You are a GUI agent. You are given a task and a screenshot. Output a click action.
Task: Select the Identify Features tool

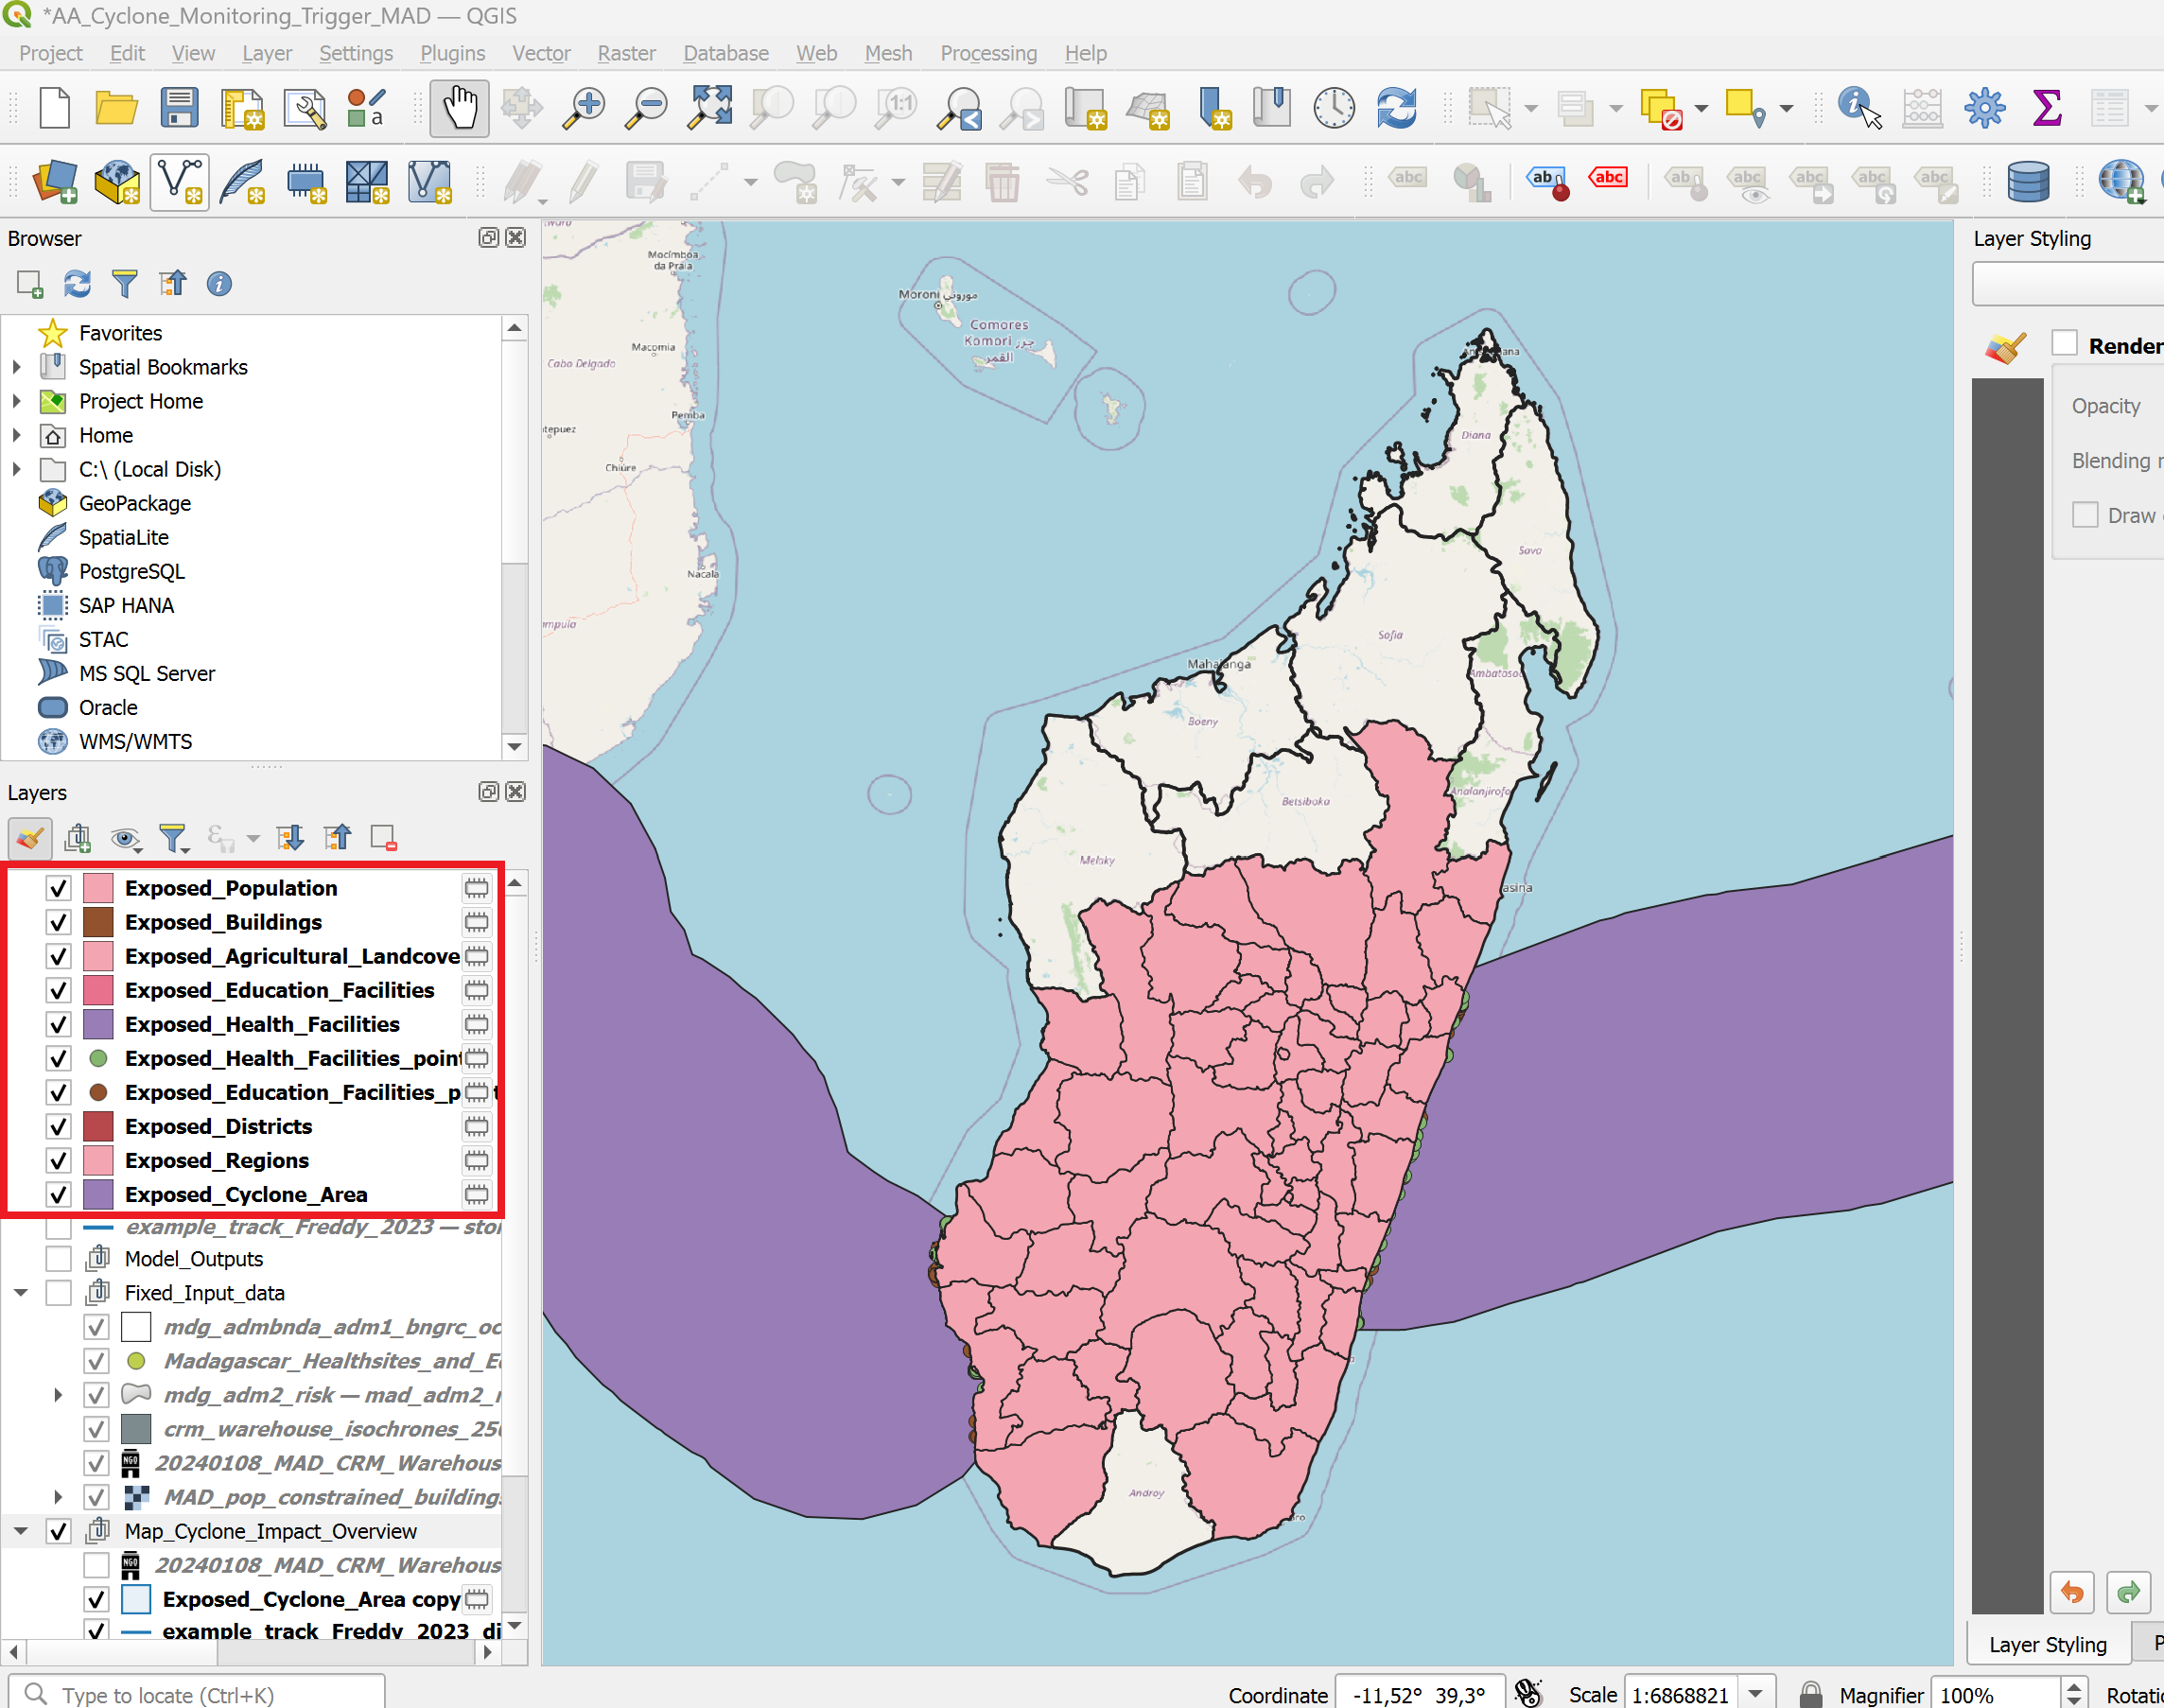coord(1859,107)
